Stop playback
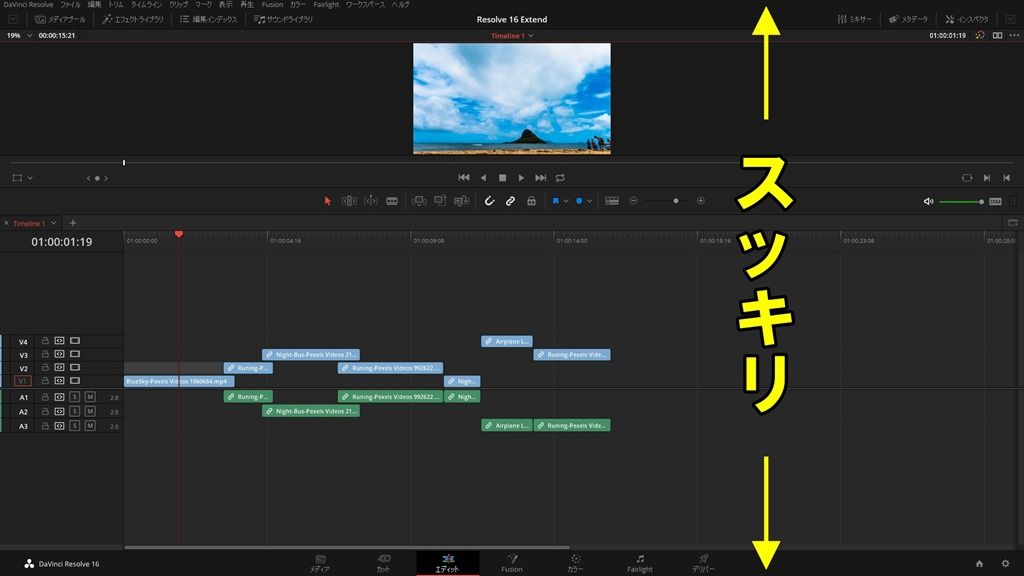Image resolution: width=1024 pixels, height=576 pixels. [502, 178]
